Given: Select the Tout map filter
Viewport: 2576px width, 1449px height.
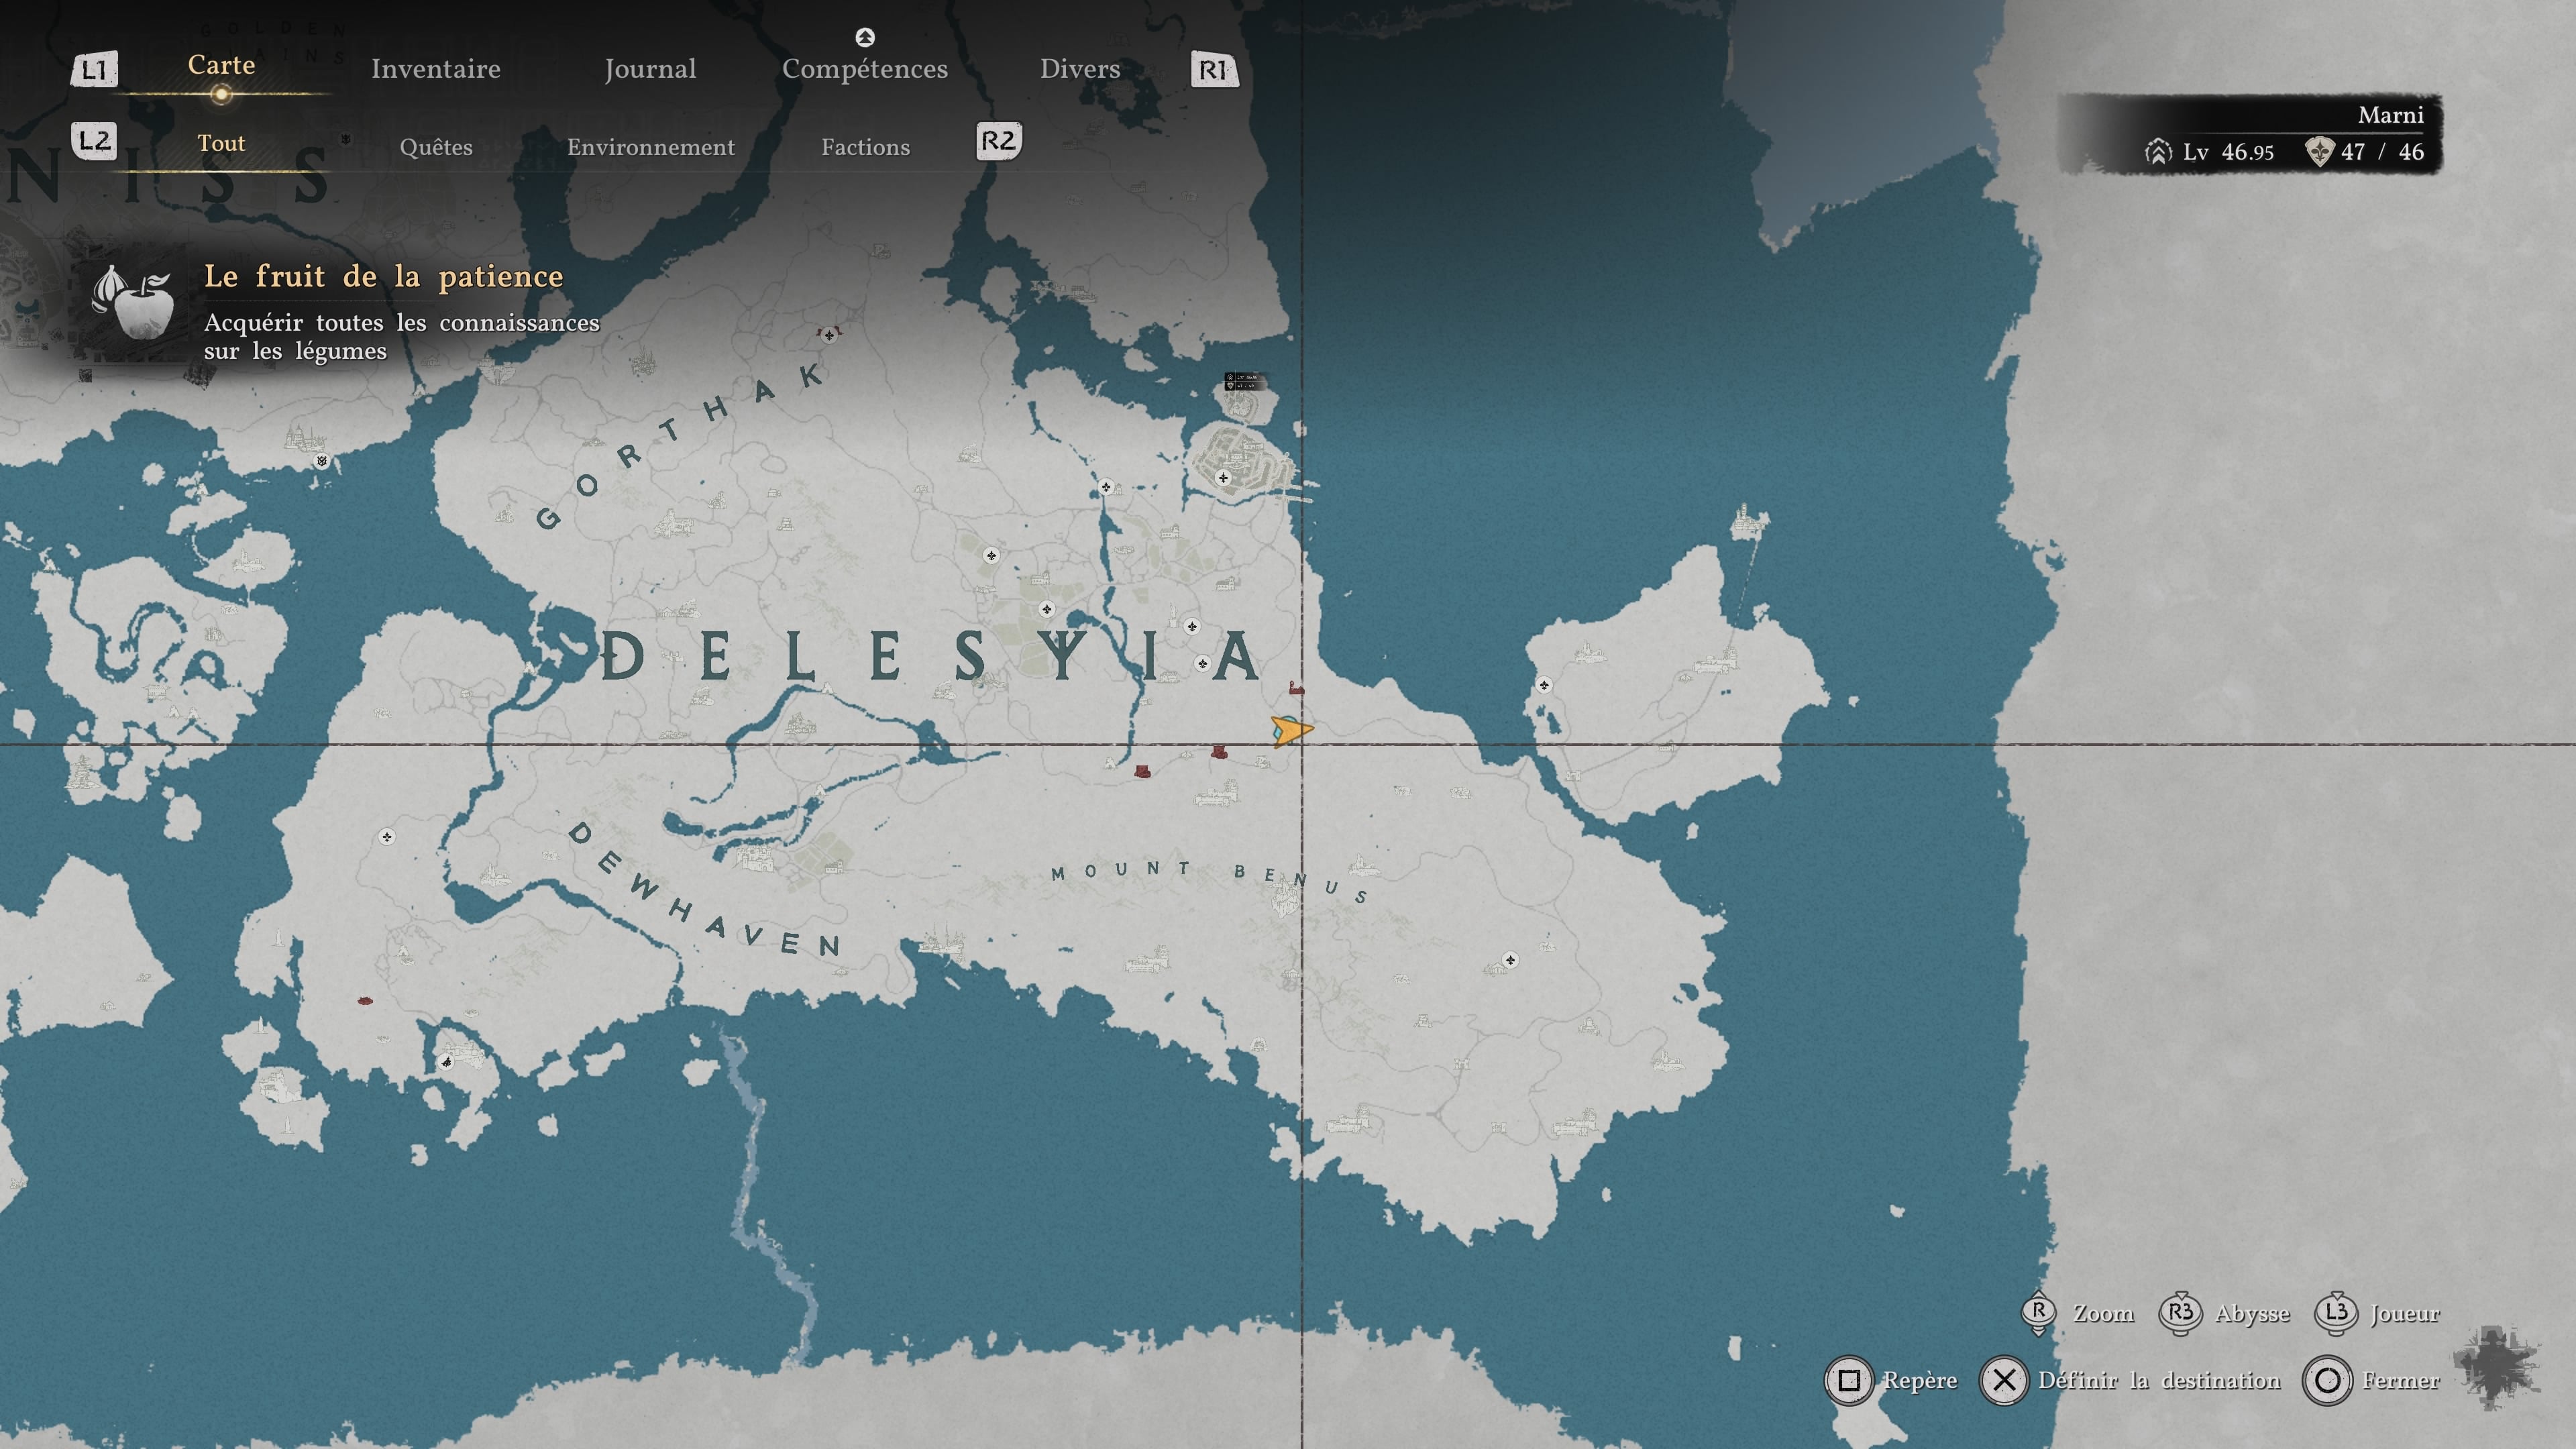Looking at the screenshot, I should 221,144.
